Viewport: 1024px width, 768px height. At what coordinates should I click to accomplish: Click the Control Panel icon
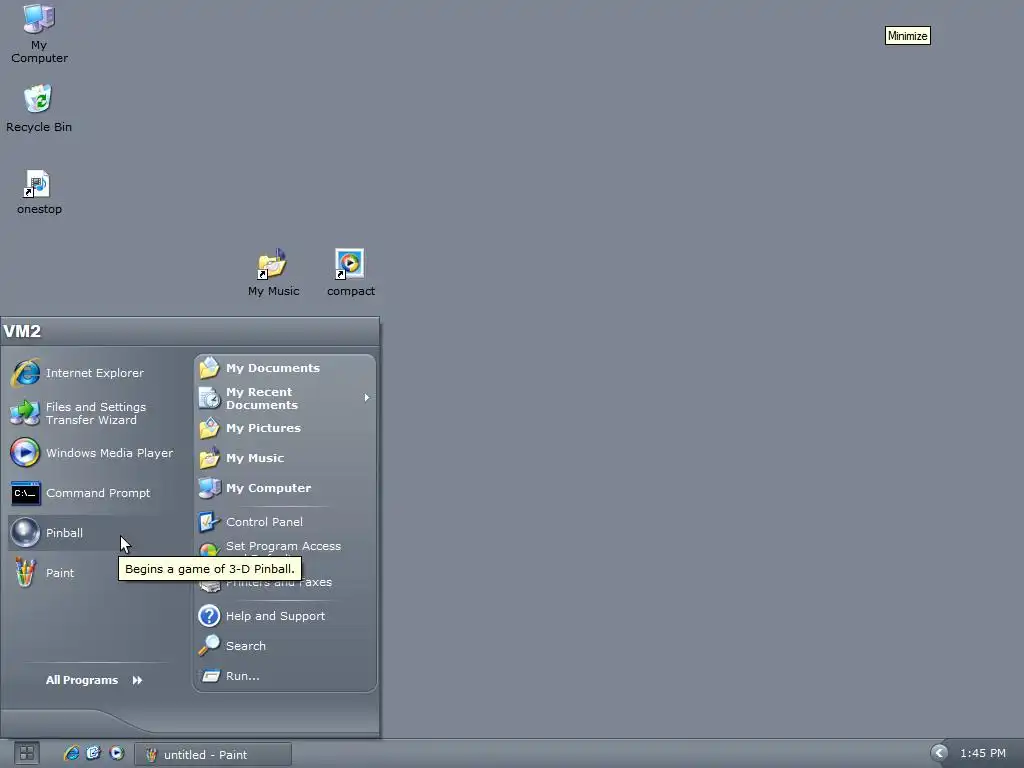click(209, 522)
